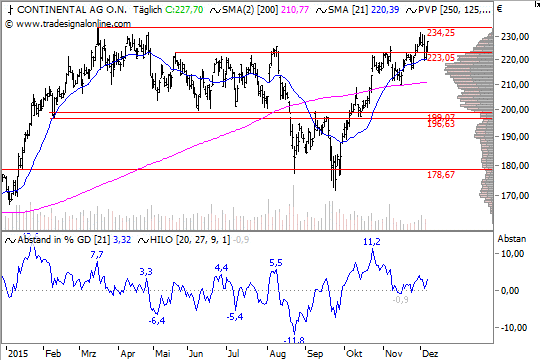The image size is (540, 360).
Task: Click the 200,00 price axis label
Action: tap(515, 110)
